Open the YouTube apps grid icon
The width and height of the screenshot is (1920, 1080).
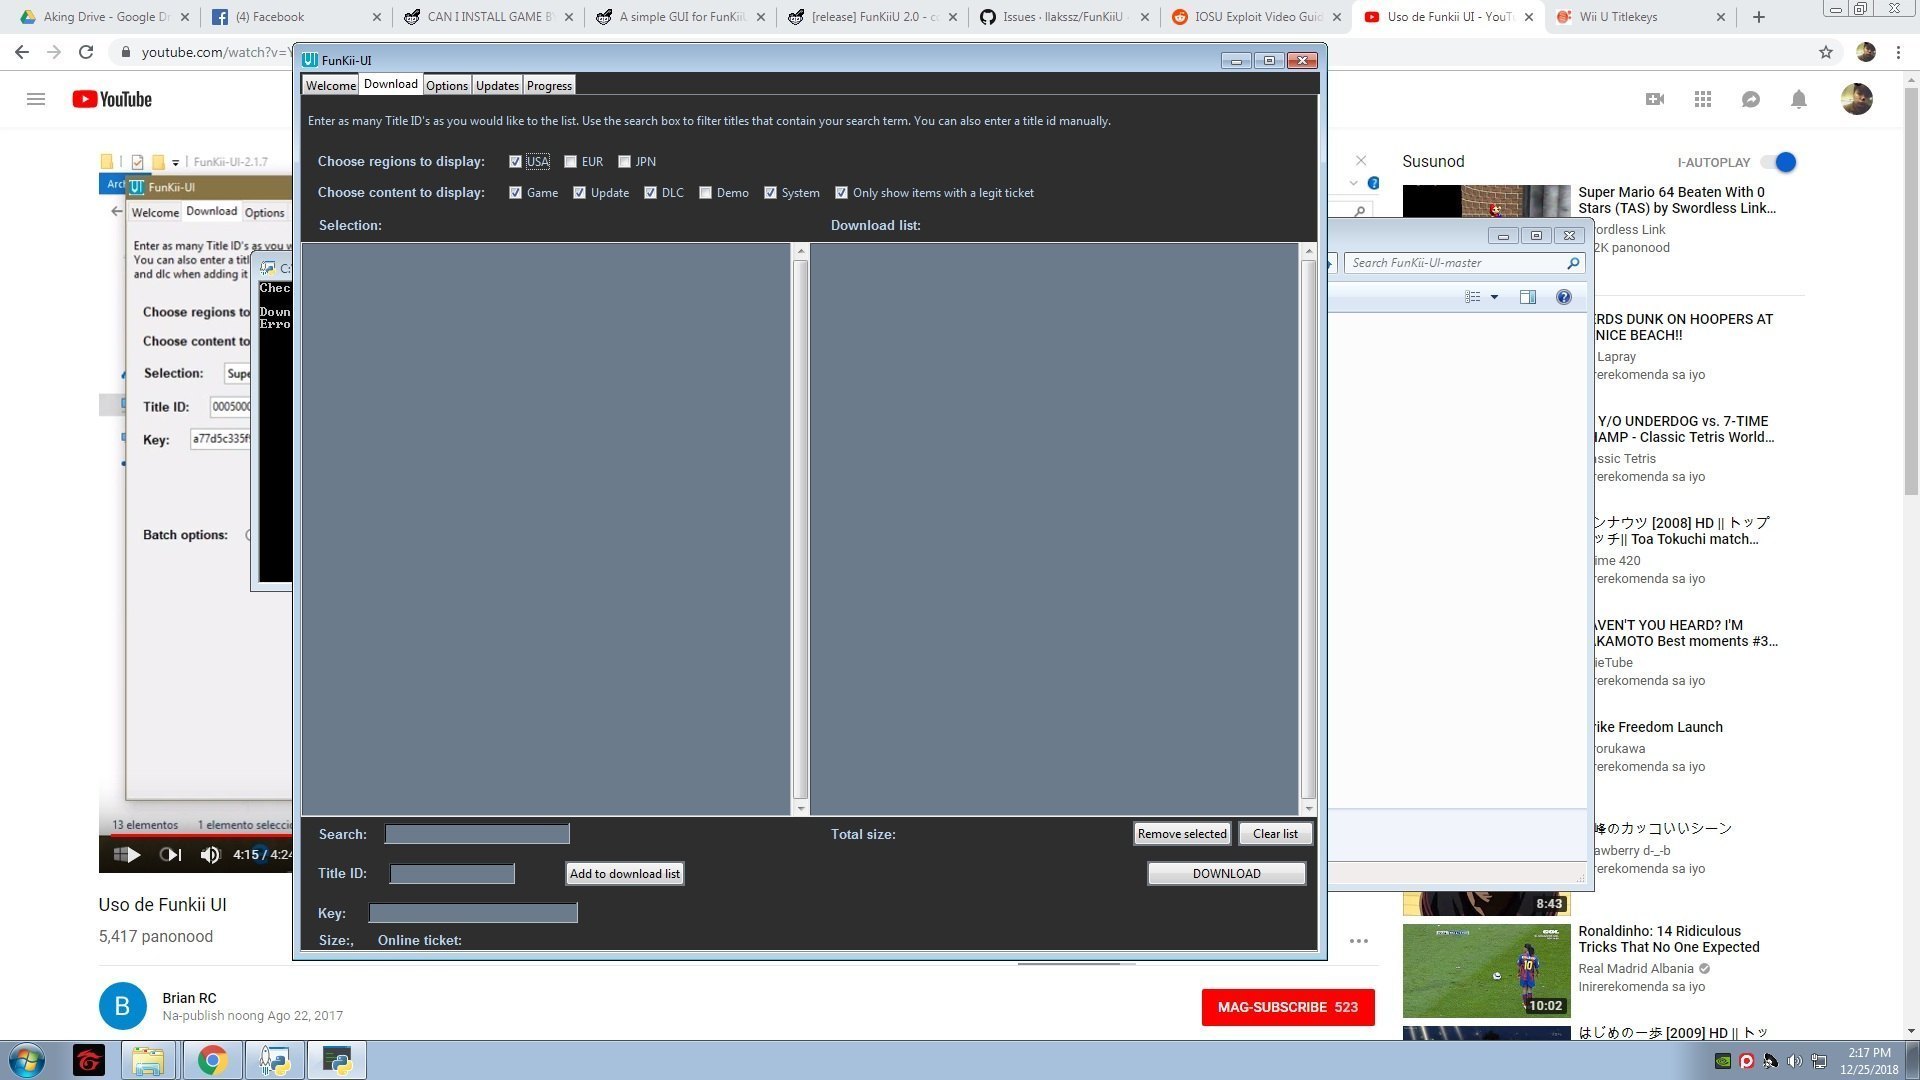point(1703,99)
